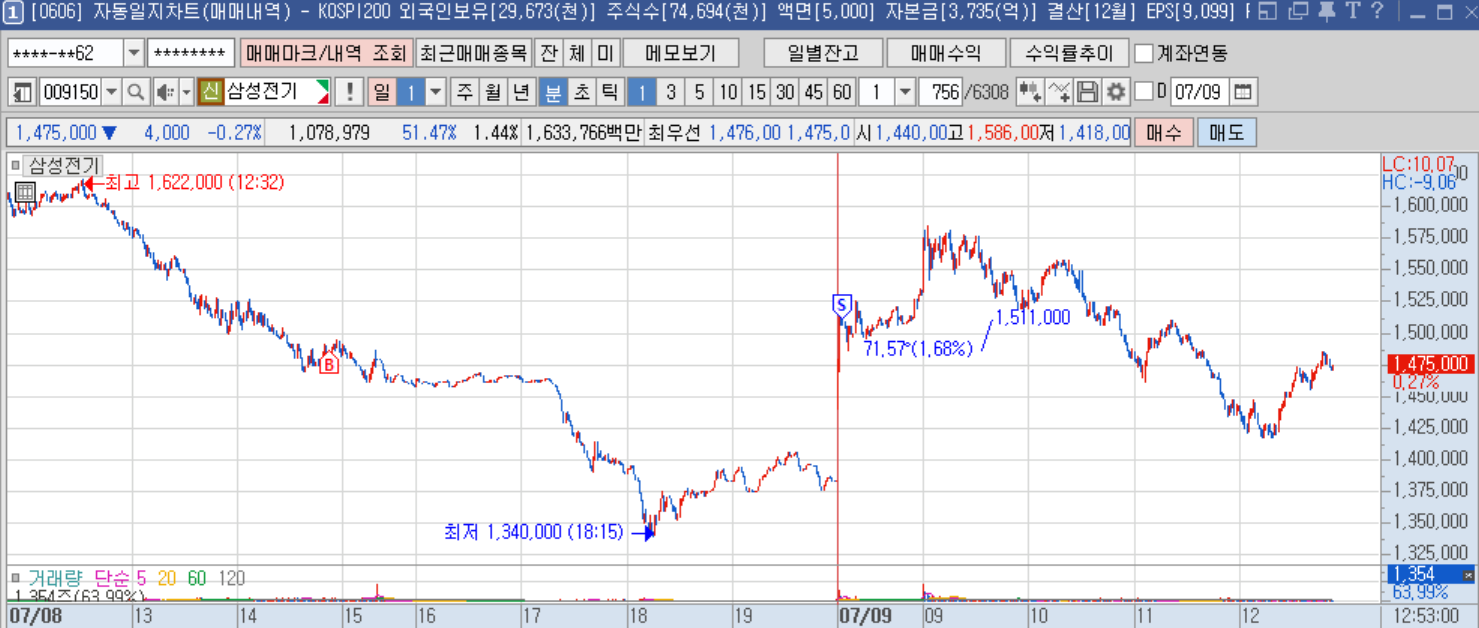This screenshot has height=628, width=1479.
Task: Save the chart with the floppy disk icon
Action: tap(1088, 93)
